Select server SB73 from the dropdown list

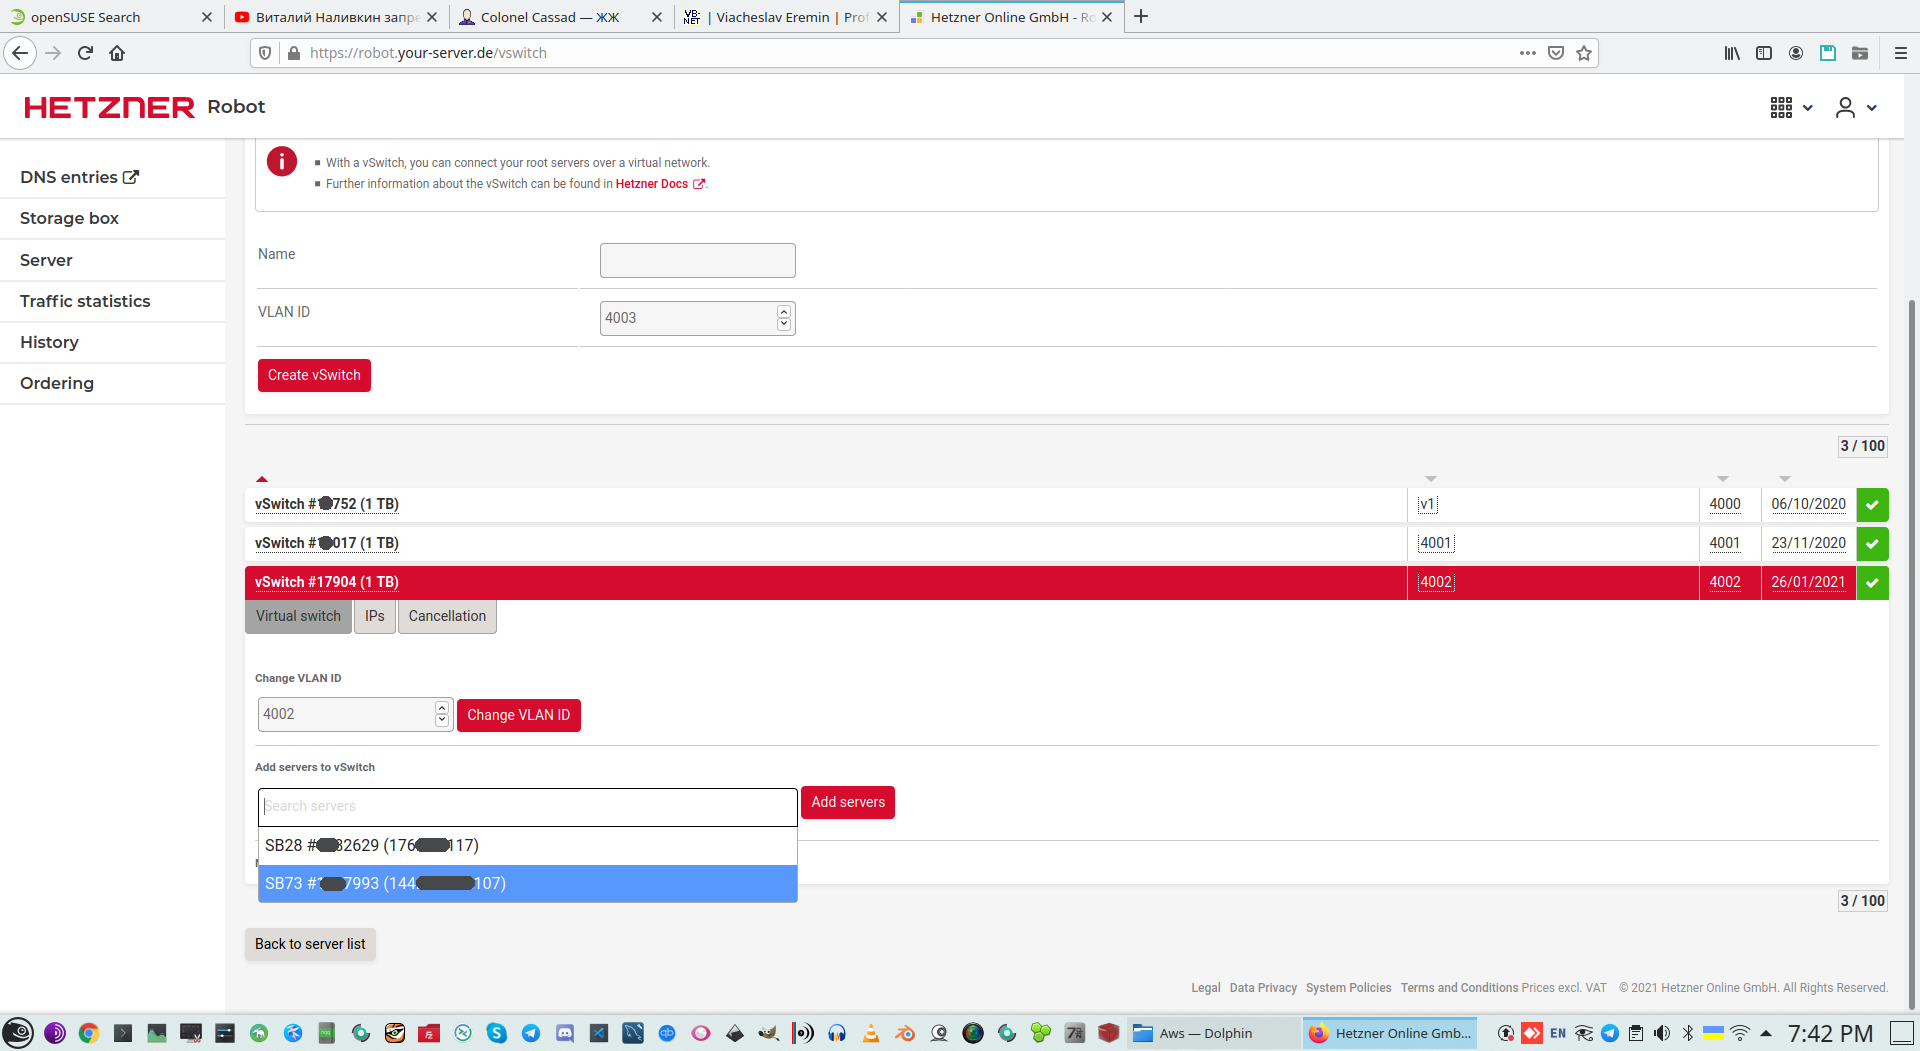pyautogui.click(x=528, y=884)
